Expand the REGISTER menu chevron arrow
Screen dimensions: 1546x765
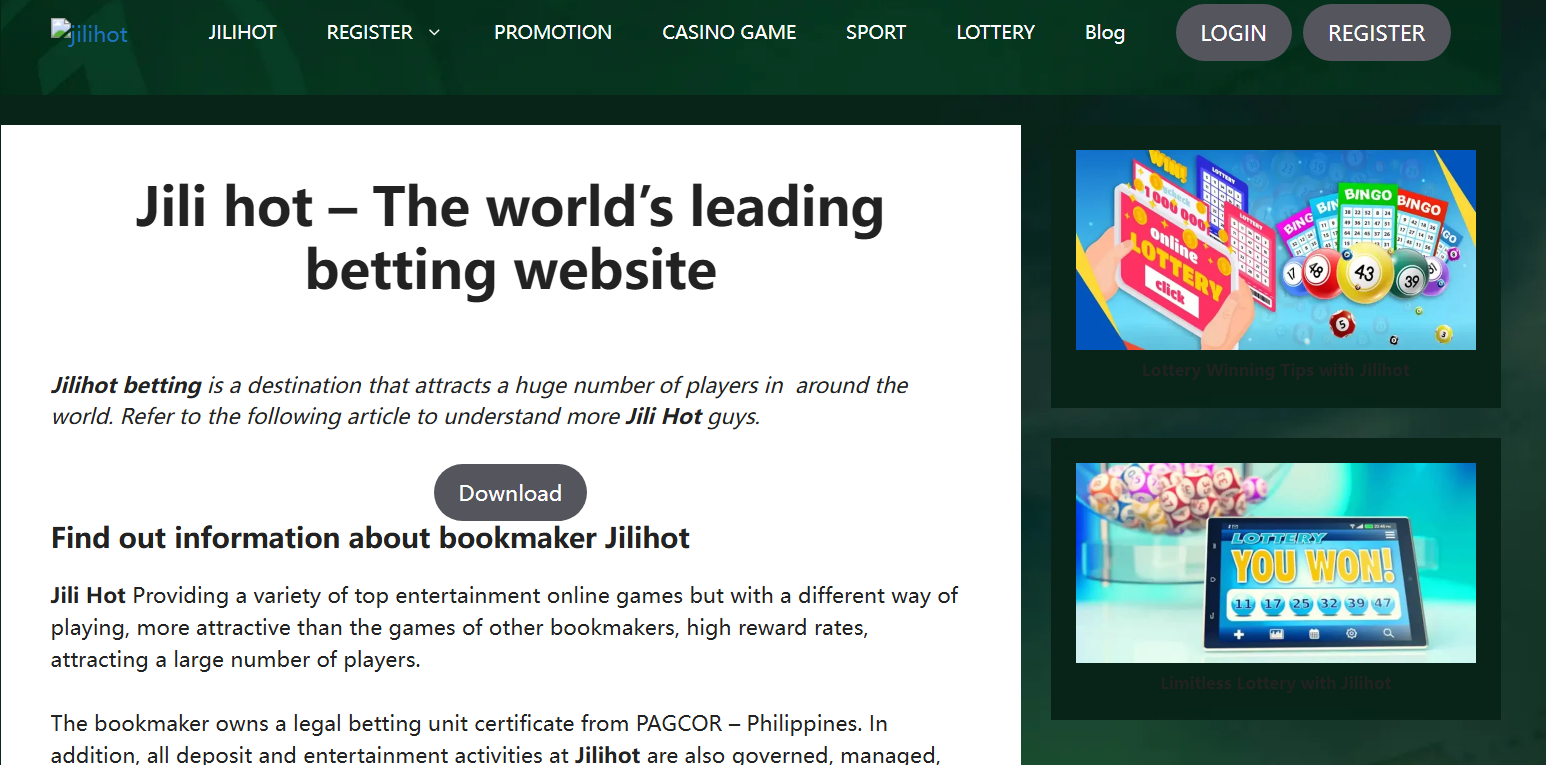(434, 33)
